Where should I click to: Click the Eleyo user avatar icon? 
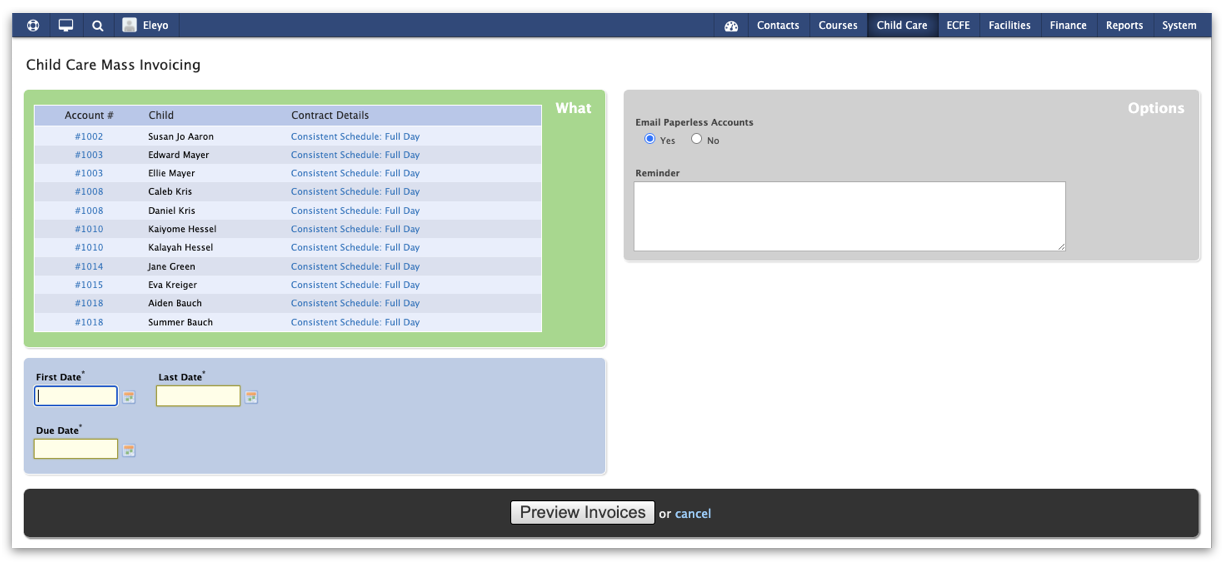[x=130, y=26]
